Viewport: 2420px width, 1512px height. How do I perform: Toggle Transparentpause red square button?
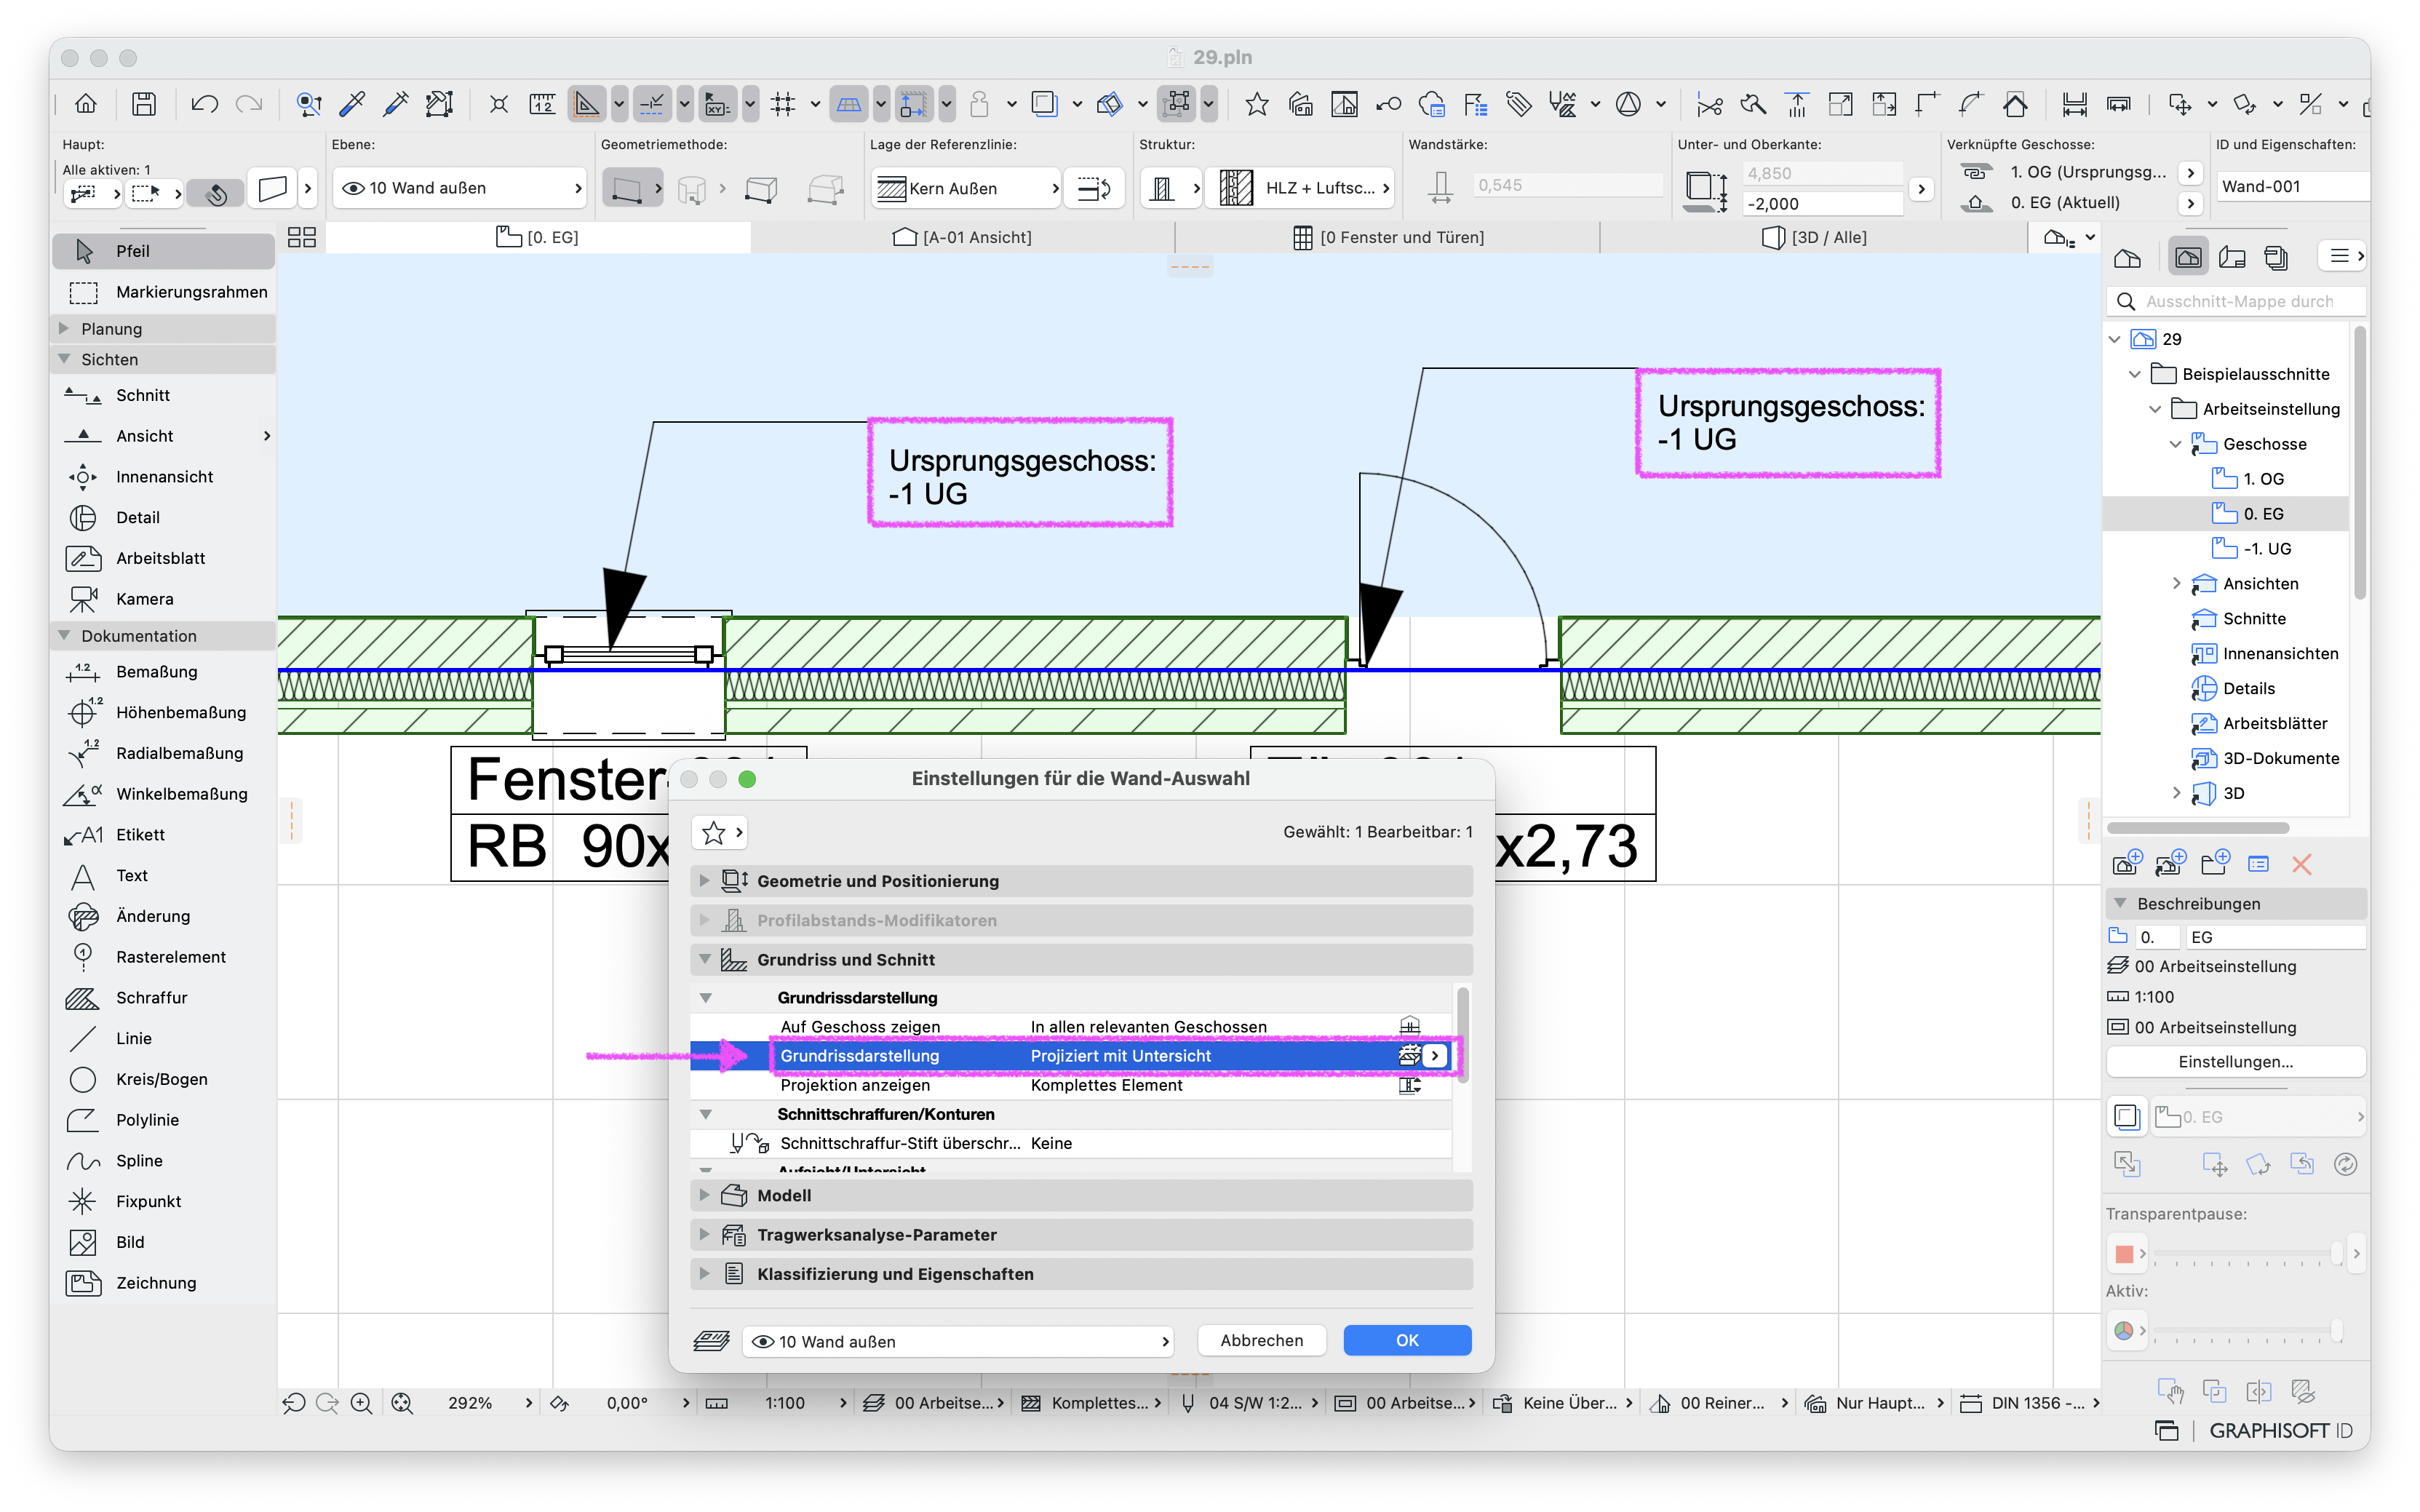click(2125, 1253)
